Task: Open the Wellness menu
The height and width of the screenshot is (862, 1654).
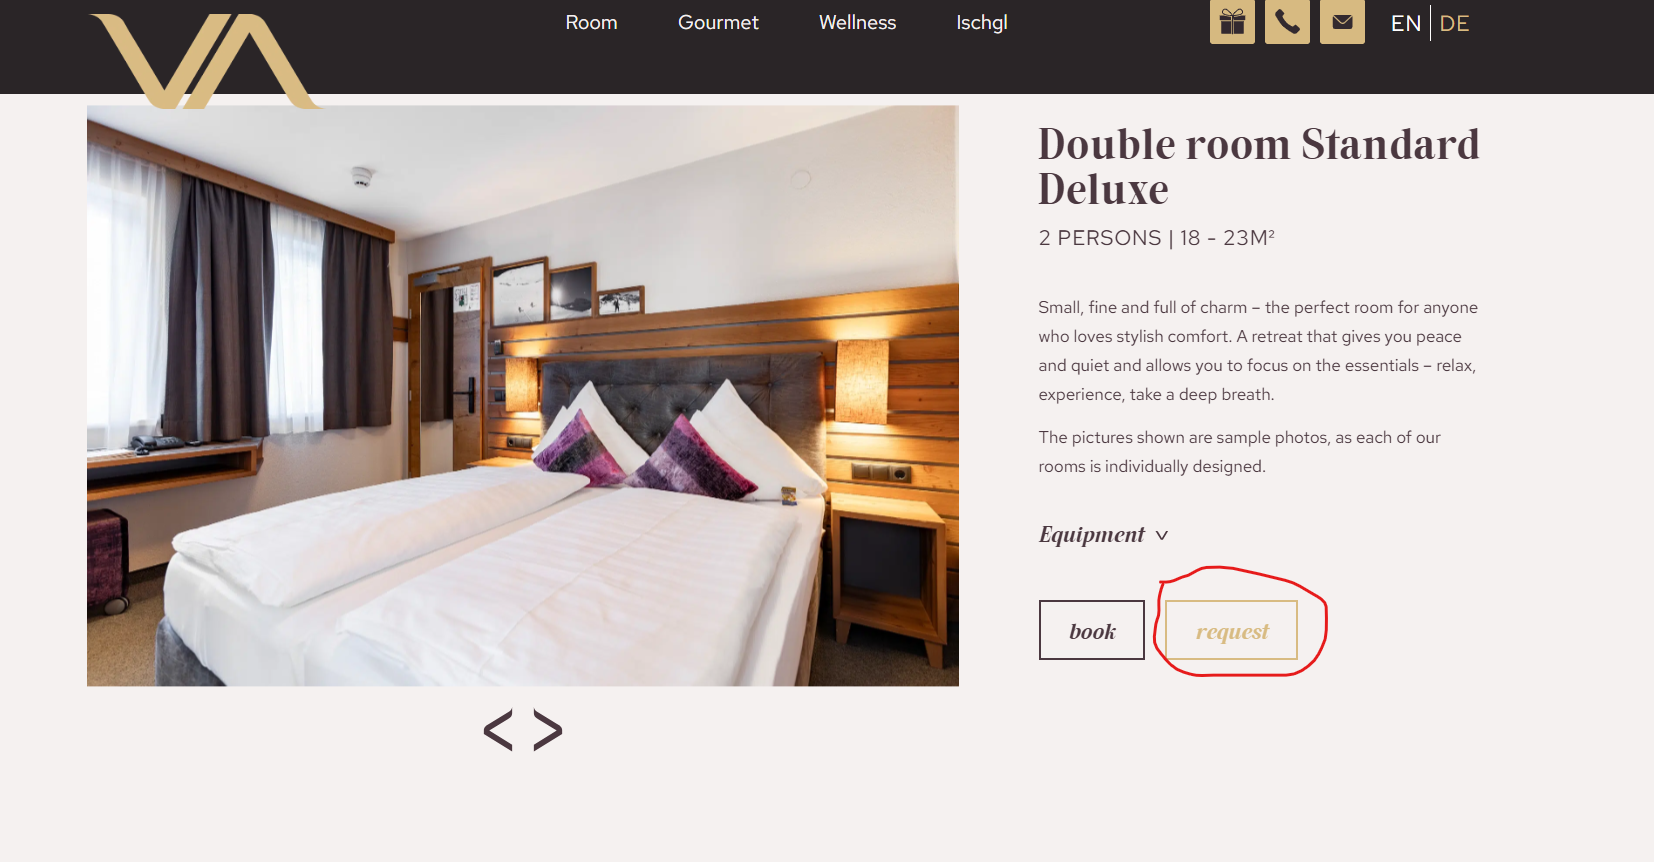Action: click(857, 22)
